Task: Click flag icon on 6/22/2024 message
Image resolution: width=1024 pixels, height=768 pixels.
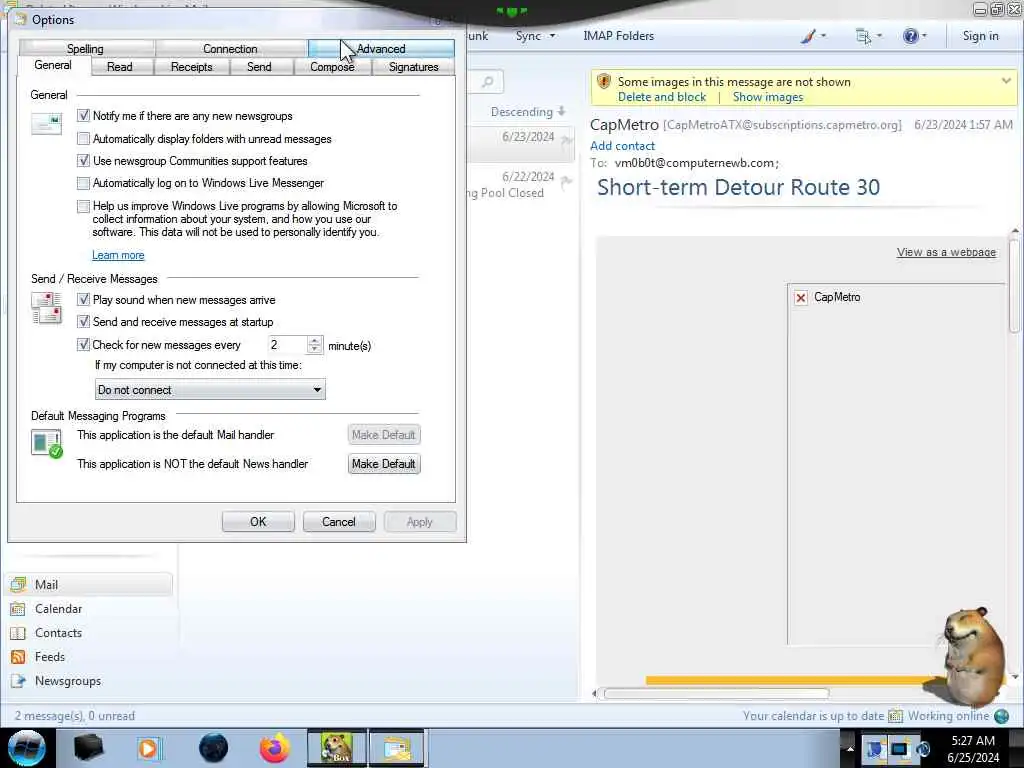Action: pyautogui.click(x=566, y=181)
